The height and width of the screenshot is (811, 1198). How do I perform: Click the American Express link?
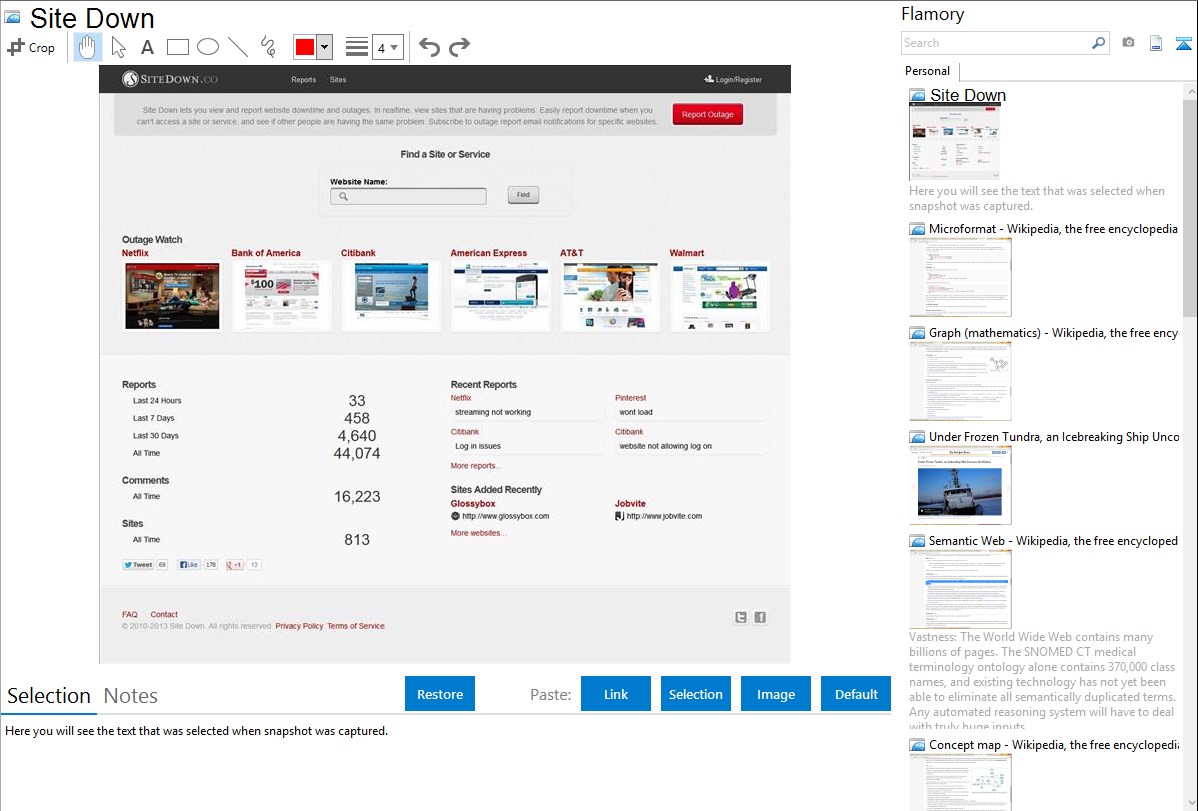coord(489,253)
